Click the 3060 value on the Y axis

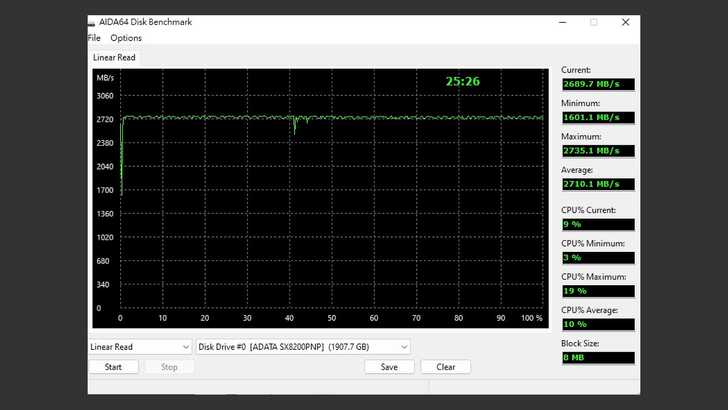point(105,96)
